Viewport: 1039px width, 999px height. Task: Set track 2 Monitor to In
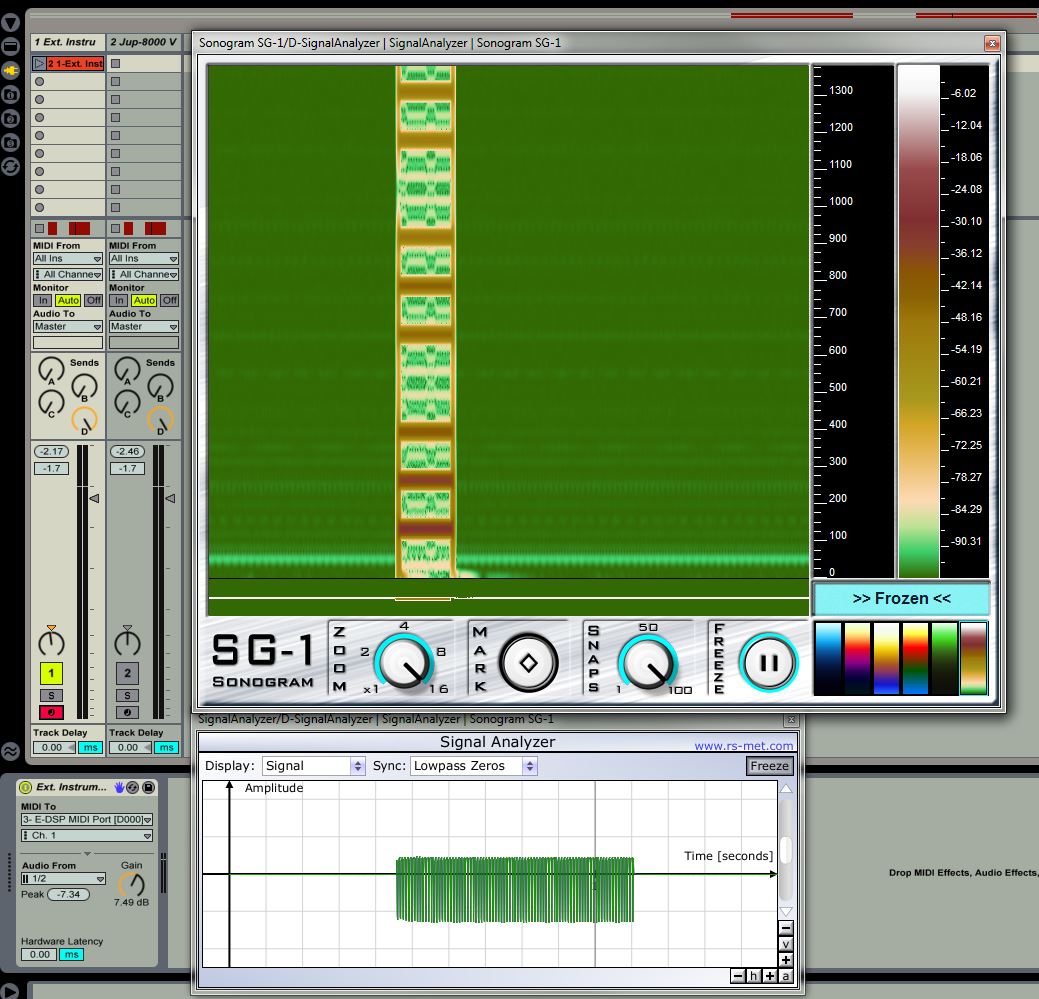tap(119, 300)
